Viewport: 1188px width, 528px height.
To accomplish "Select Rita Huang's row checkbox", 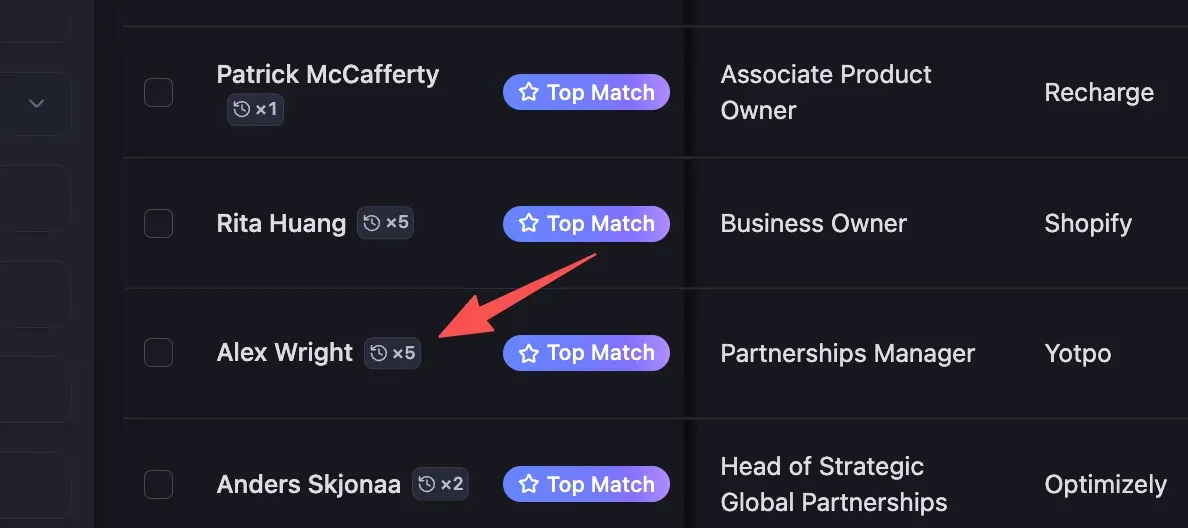I will point(158,223).
